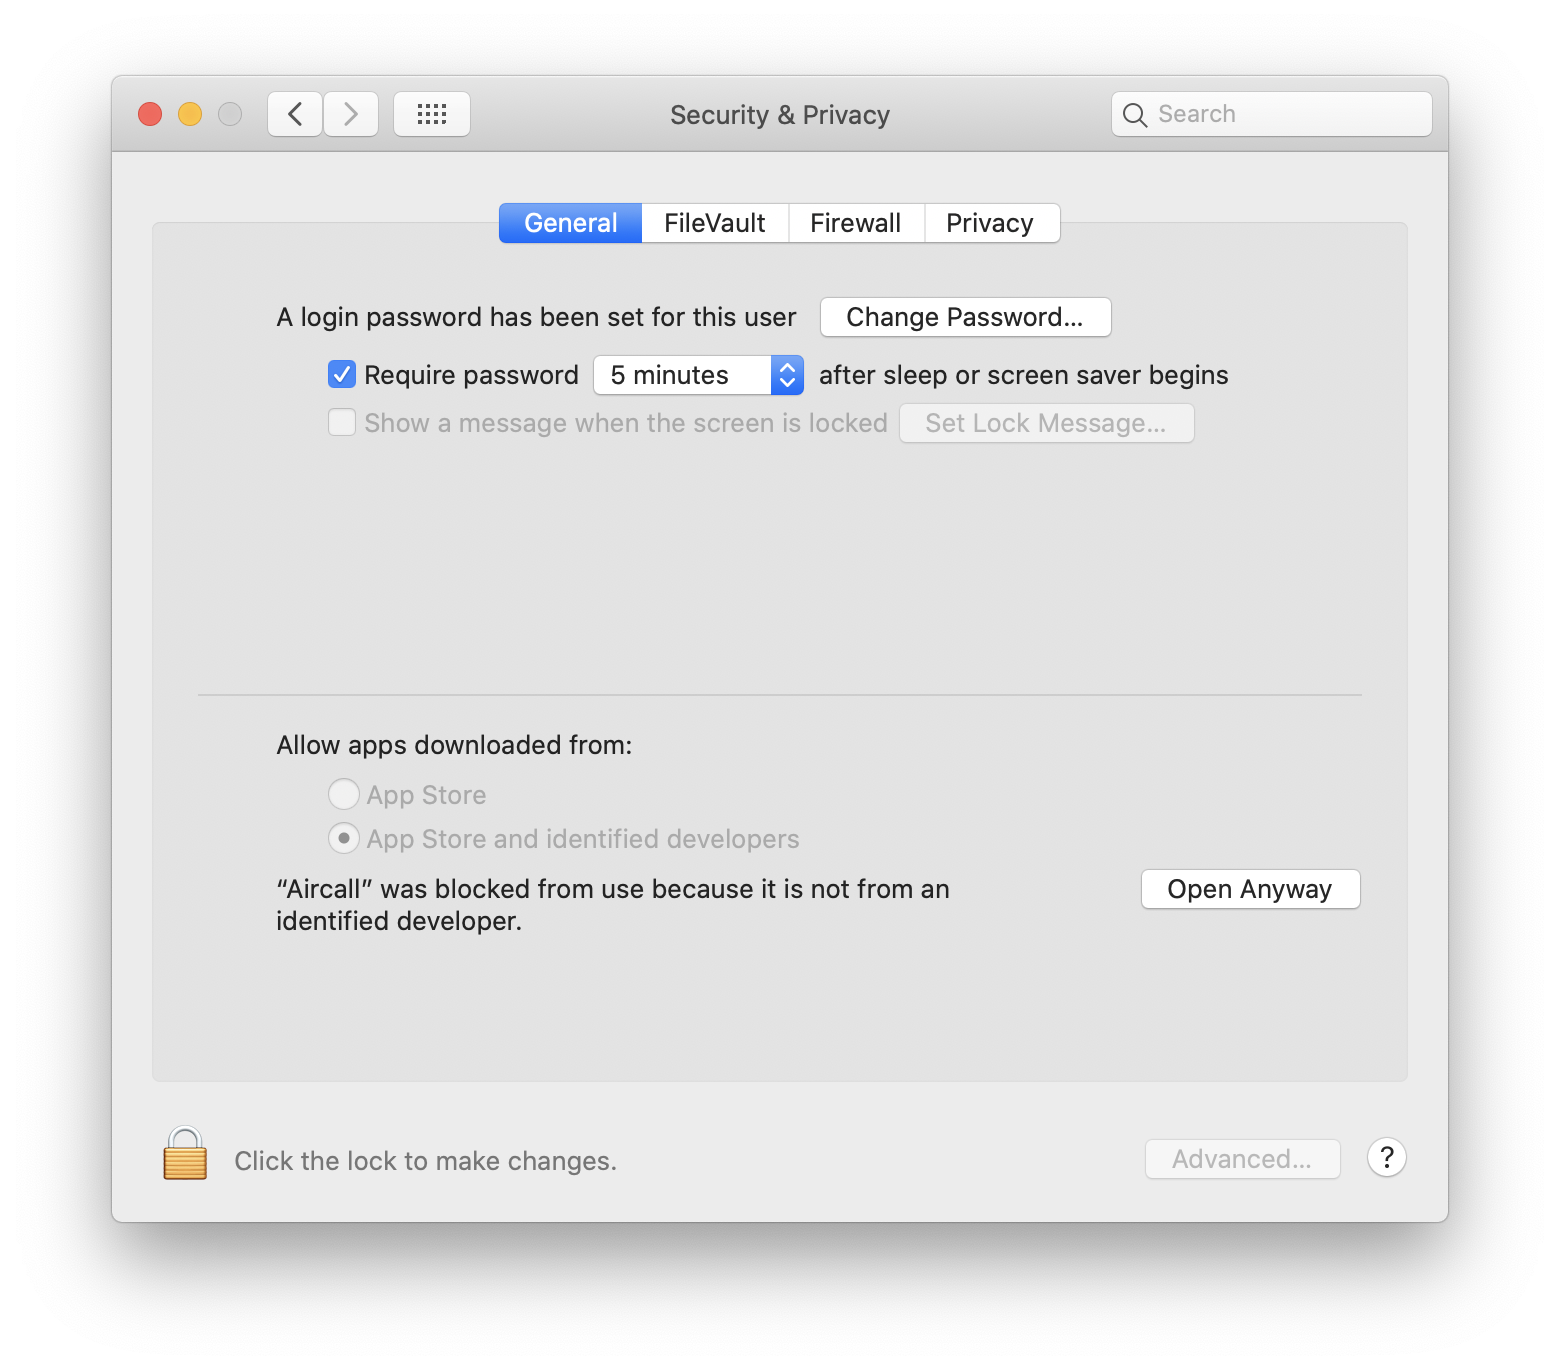Focus the Search input field
The image size is (1560, 1370).
(x=1272, y=114)
